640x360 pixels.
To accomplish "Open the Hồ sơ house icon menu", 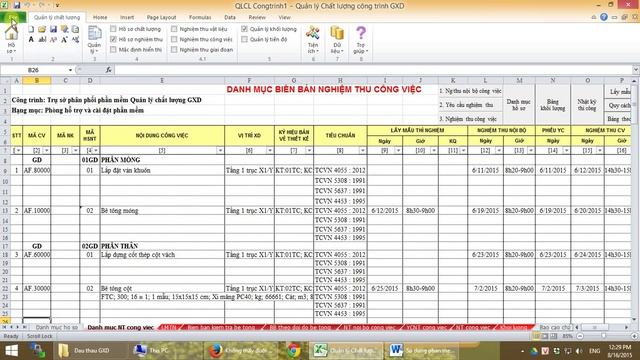I will pos(11,39).
